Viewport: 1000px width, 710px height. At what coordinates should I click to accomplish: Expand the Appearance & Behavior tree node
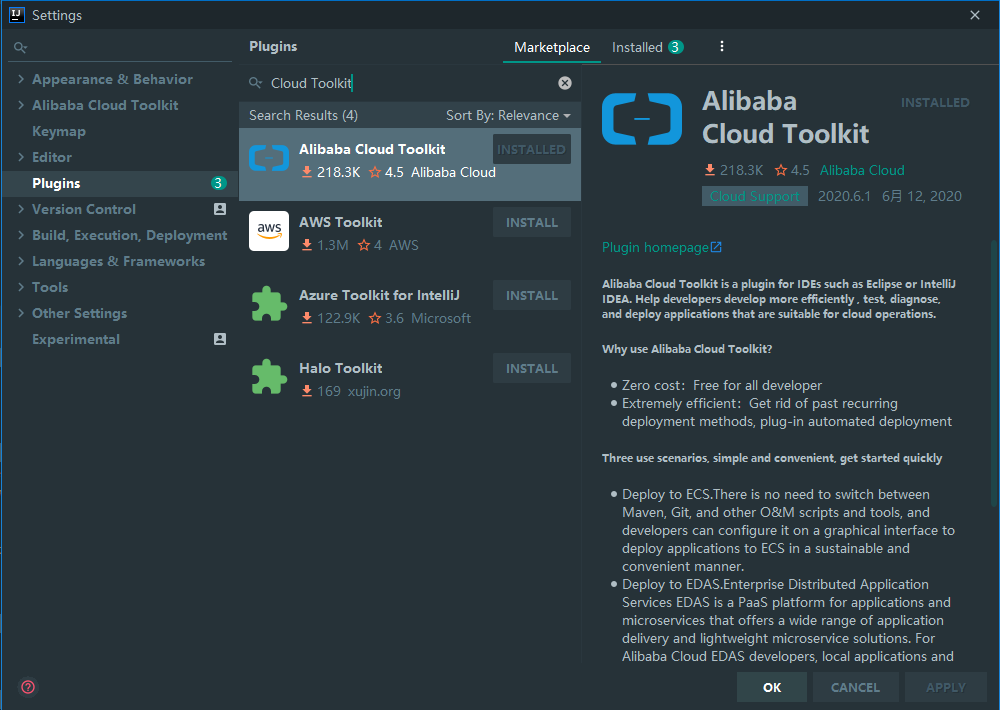(21, 79)
